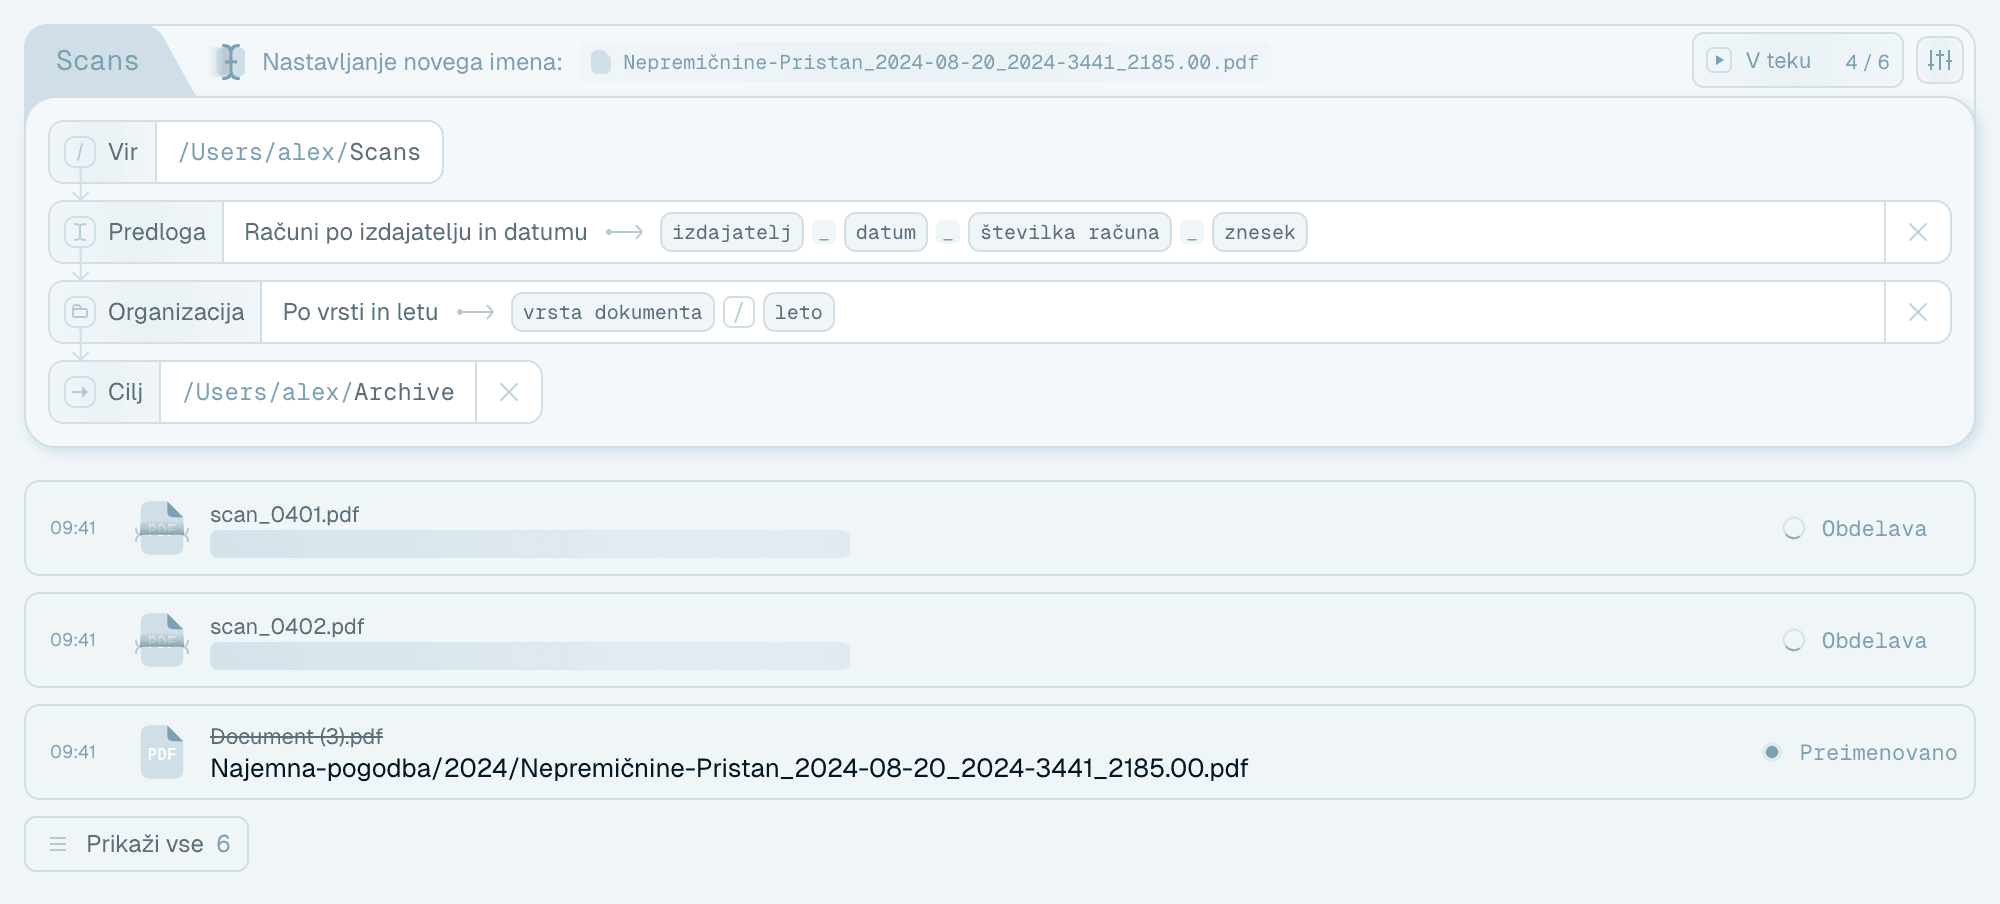
Task: Select the Organizacija label
Action: click(x=176, y=312)
